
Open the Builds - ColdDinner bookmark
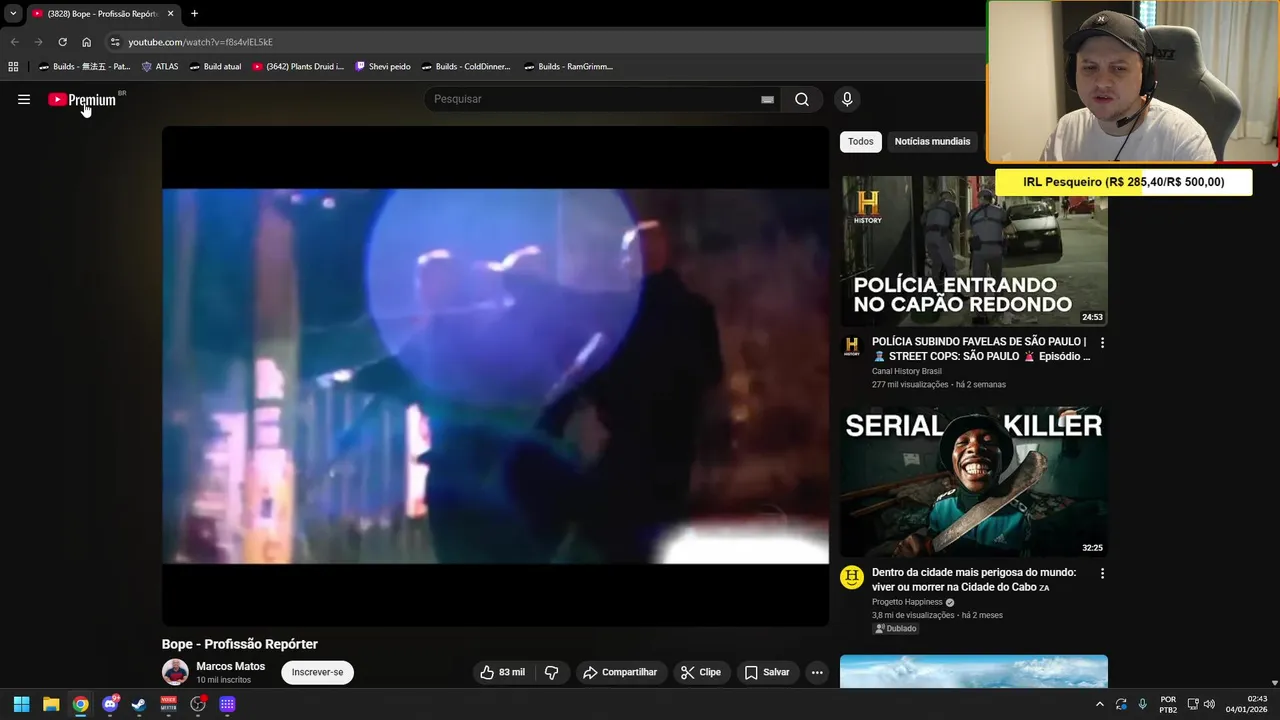pos(466,67)
